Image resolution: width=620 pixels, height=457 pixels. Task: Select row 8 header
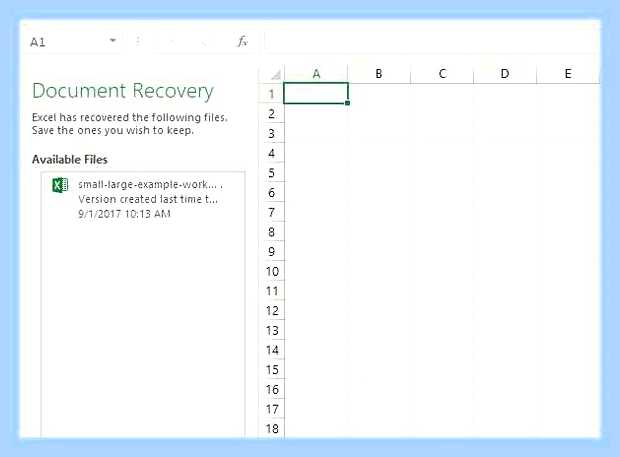(271, 232)
